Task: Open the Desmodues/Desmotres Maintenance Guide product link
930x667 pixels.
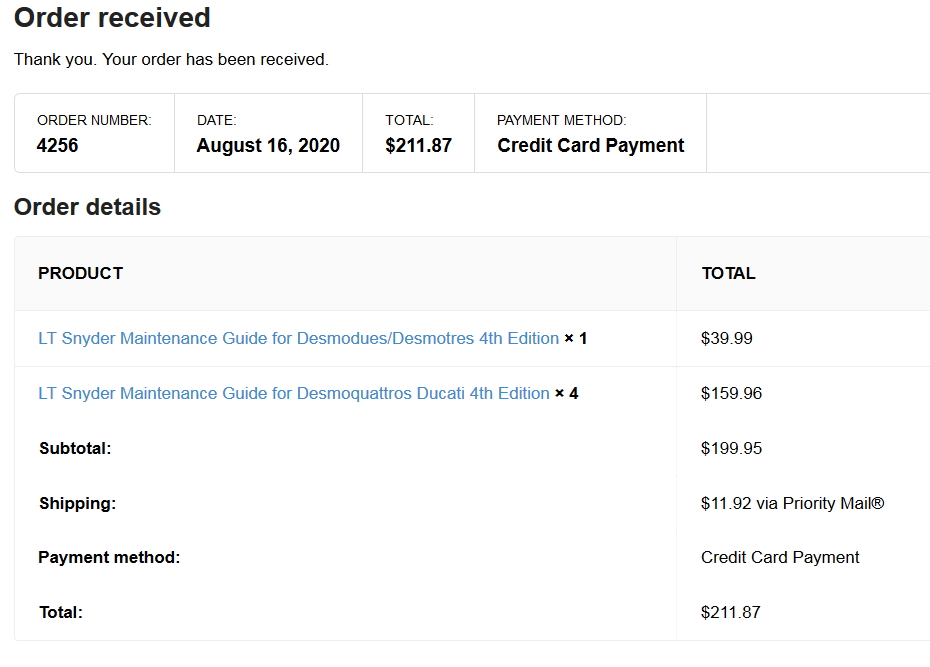Action: [298, 338]
